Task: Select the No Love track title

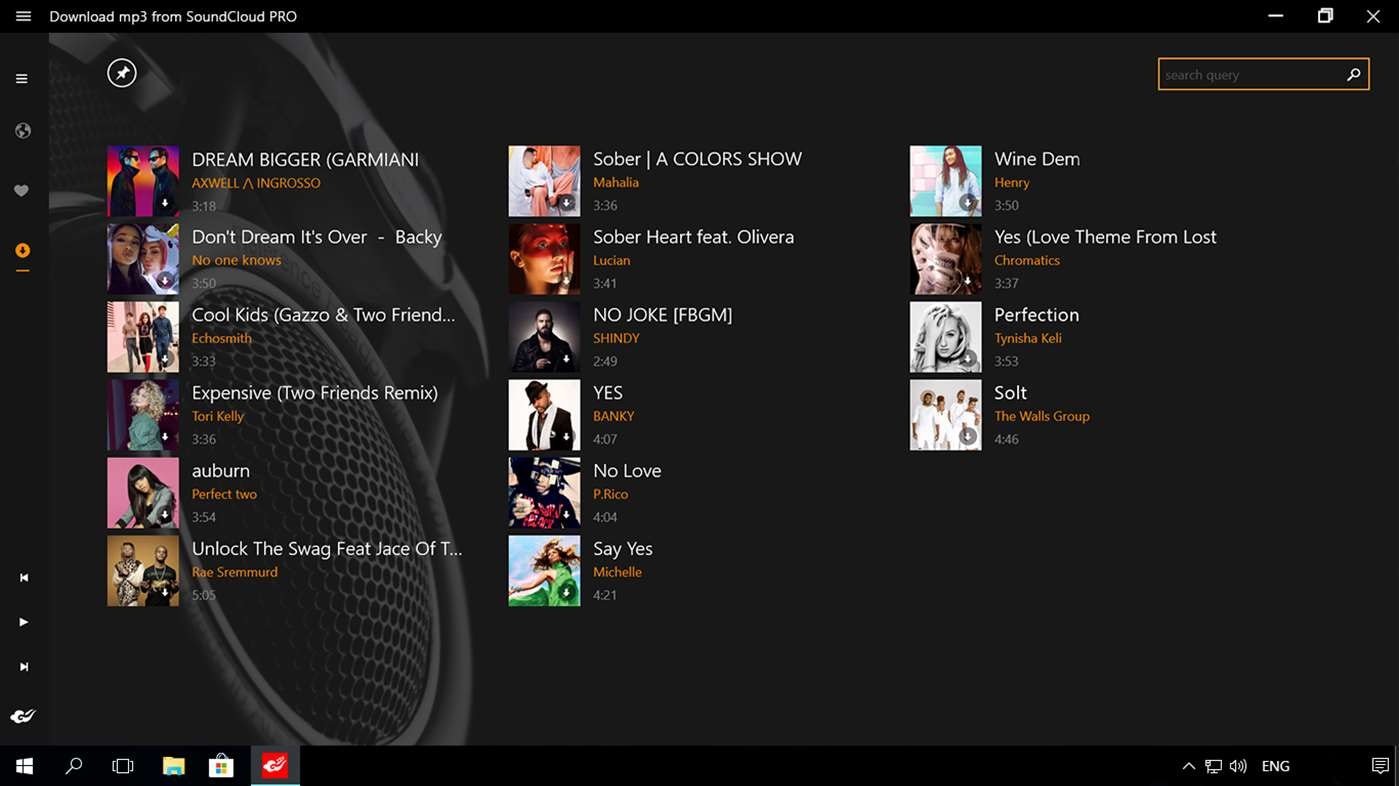Action: (x=627, y=471)
